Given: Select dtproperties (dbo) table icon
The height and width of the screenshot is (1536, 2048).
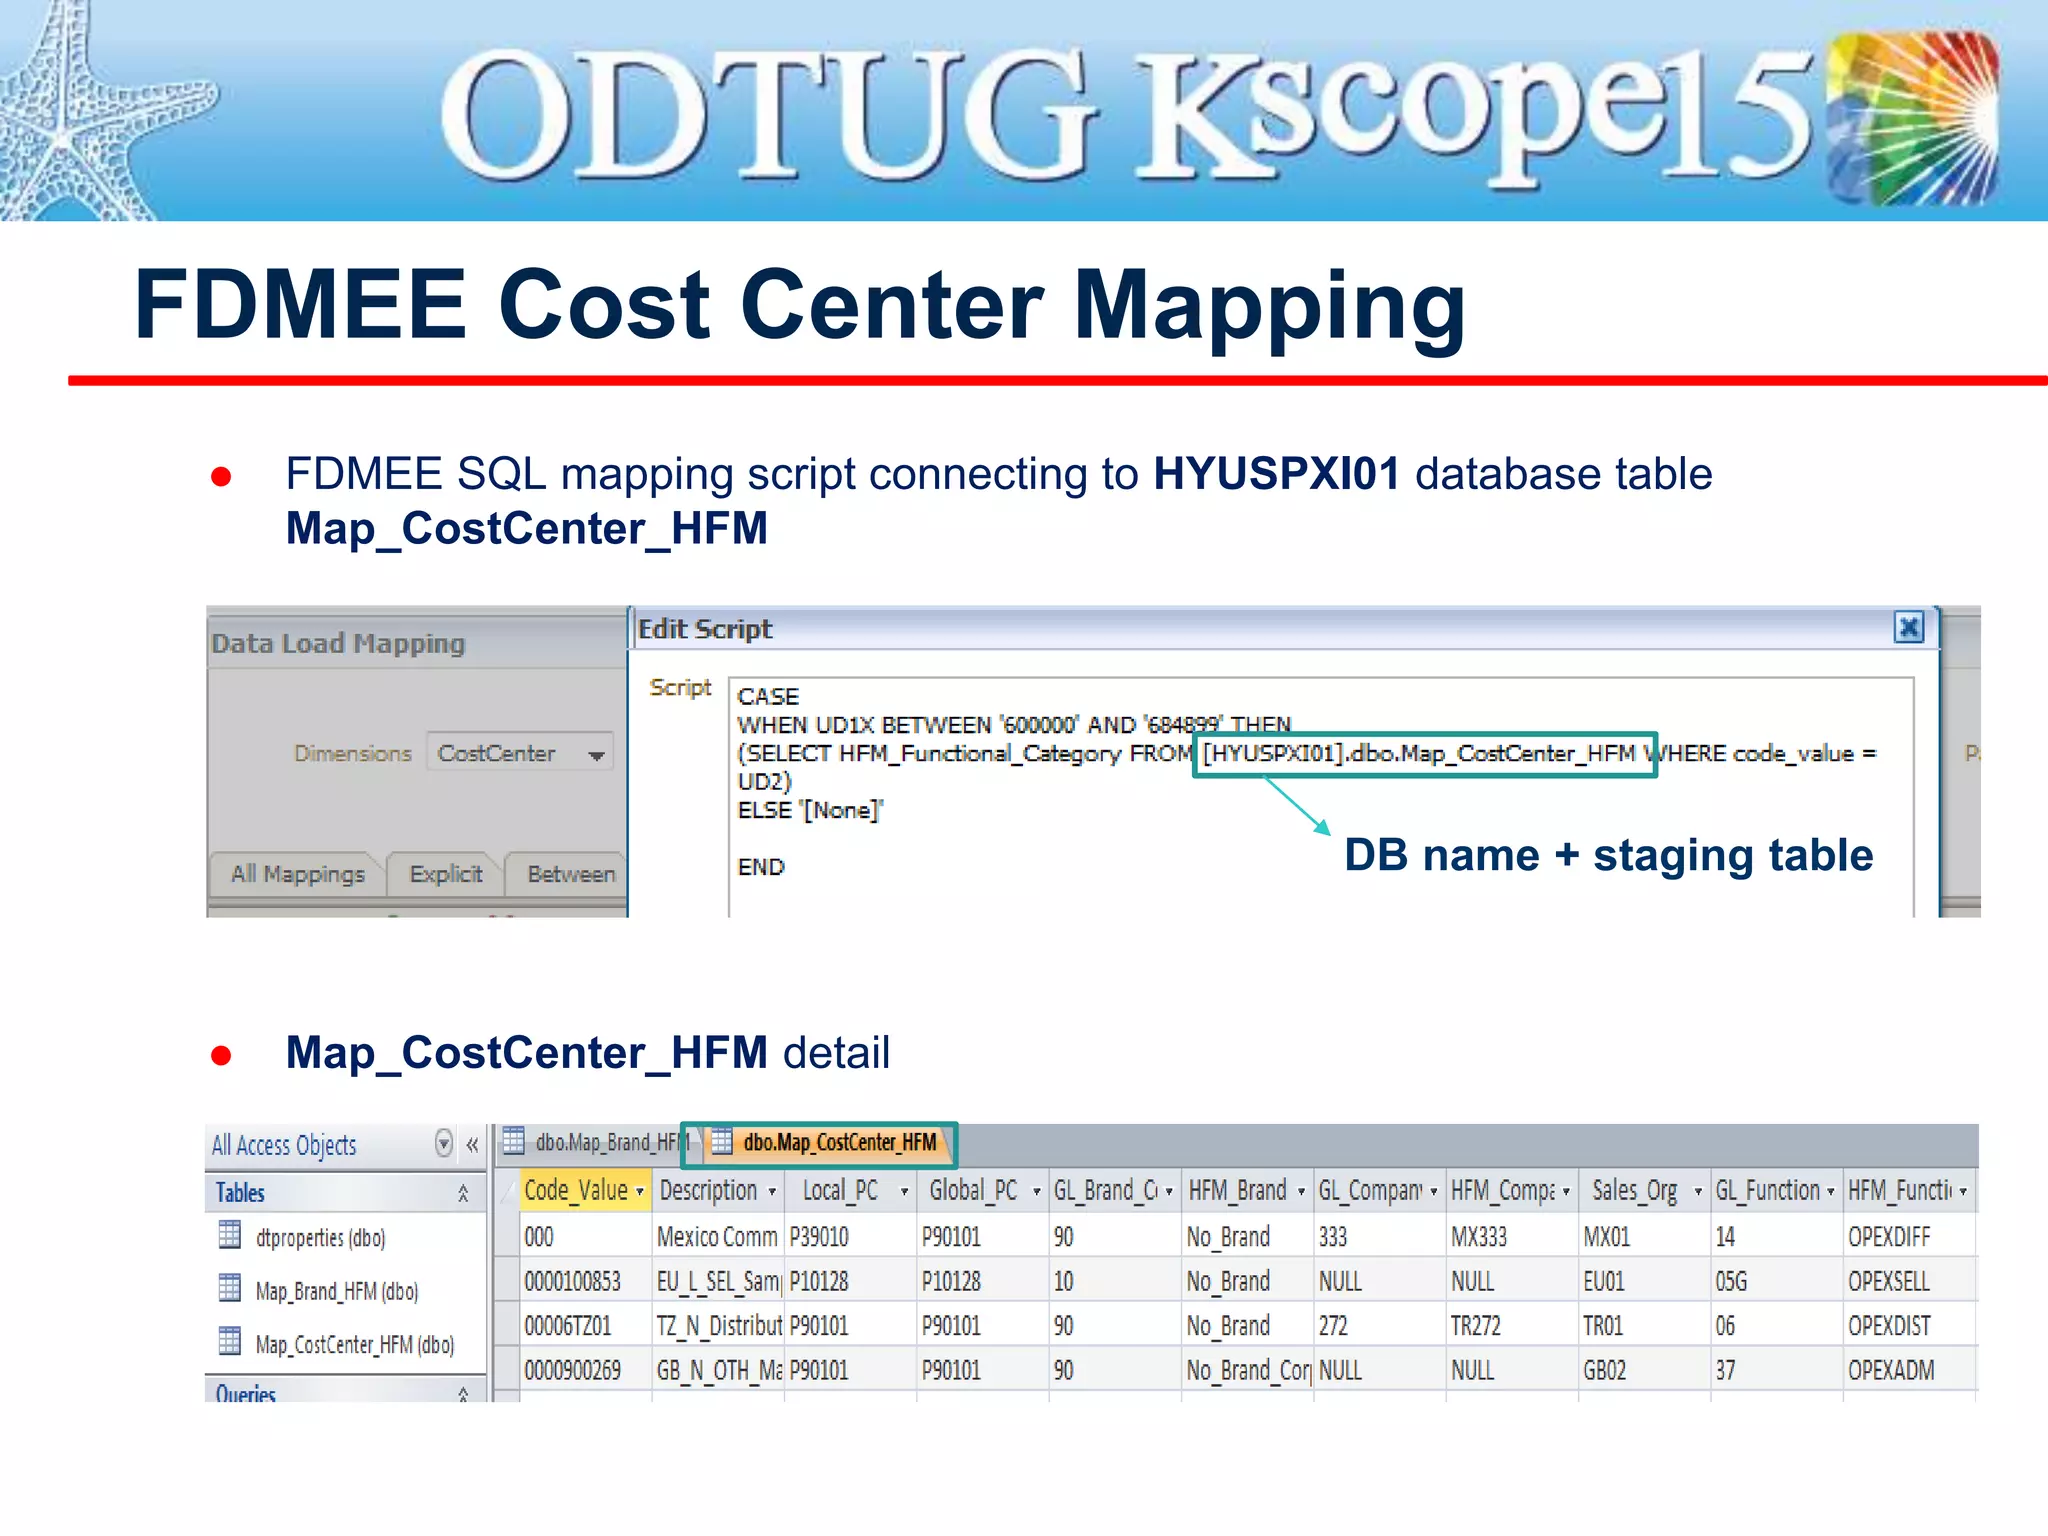Looking at the screenshot, I should coord(230,1236).
